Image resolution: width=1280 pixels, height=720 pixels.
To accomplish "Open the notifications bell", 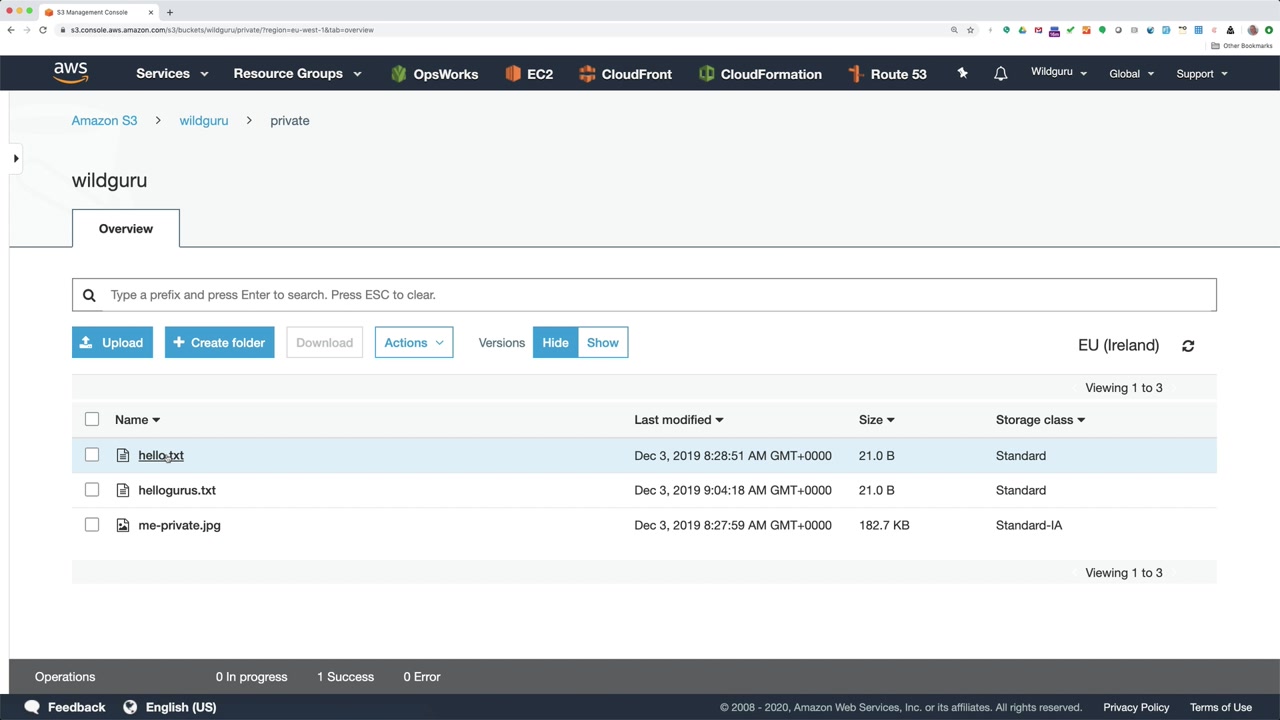I will tap(1000, 74).
